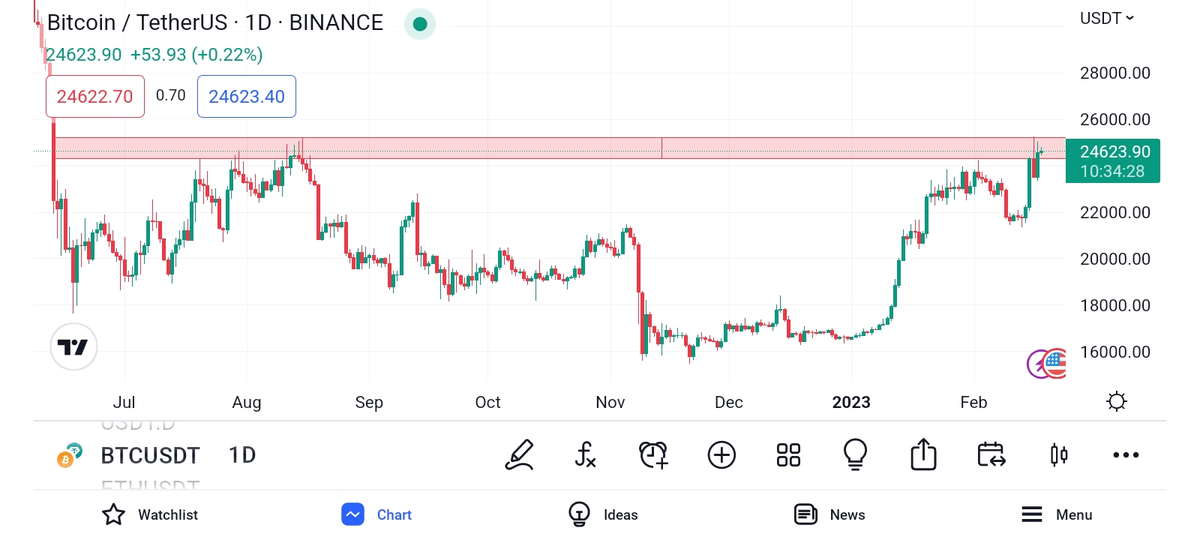The width and height of the screenshot is (1200, 540).
Task: Tap the plus circle add icon
Action: [721, 455]
